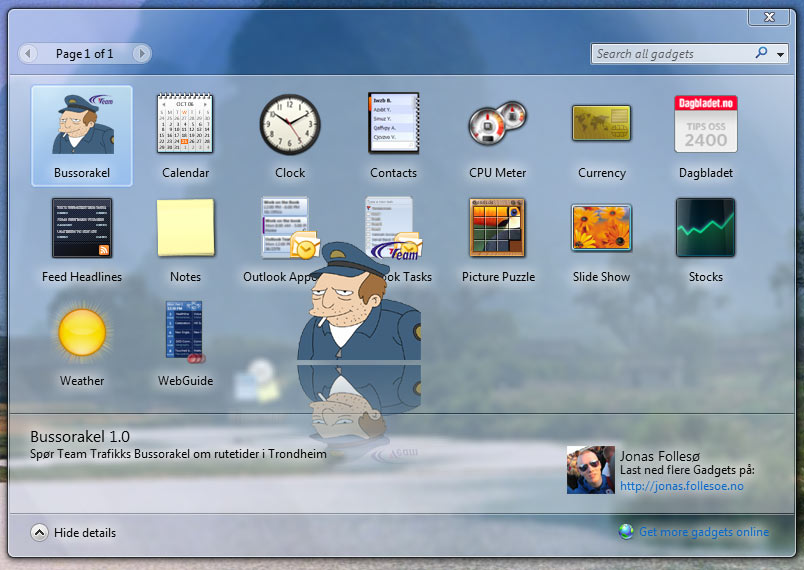Pick the Stocks gadget
This screenshot has width=804, height=570.
tap(706, 228)
